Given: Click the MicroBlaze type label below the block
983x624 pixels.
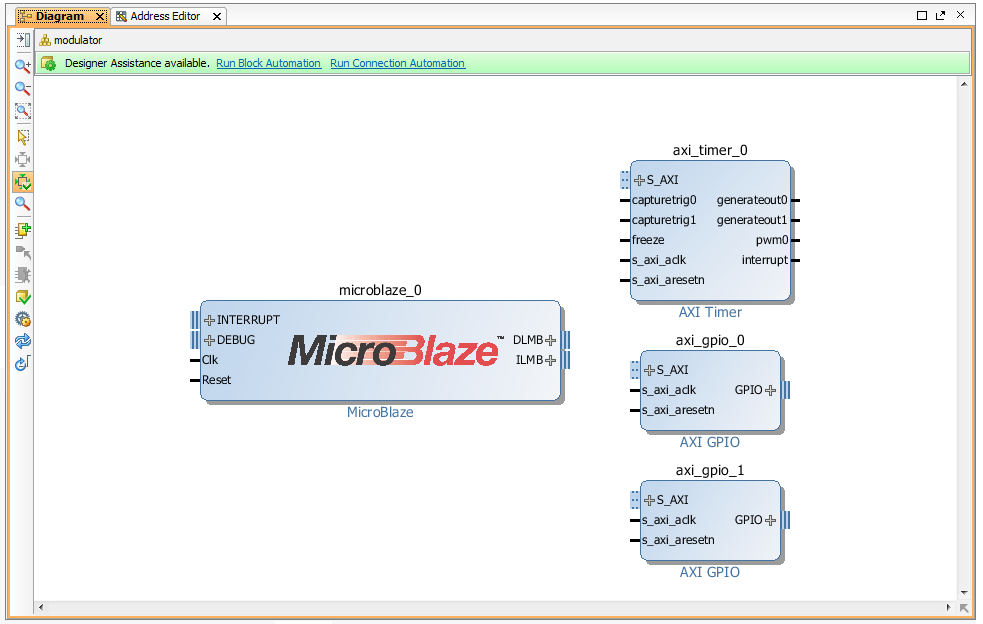Looking at the screenshot, I should (x=380, y=413).
